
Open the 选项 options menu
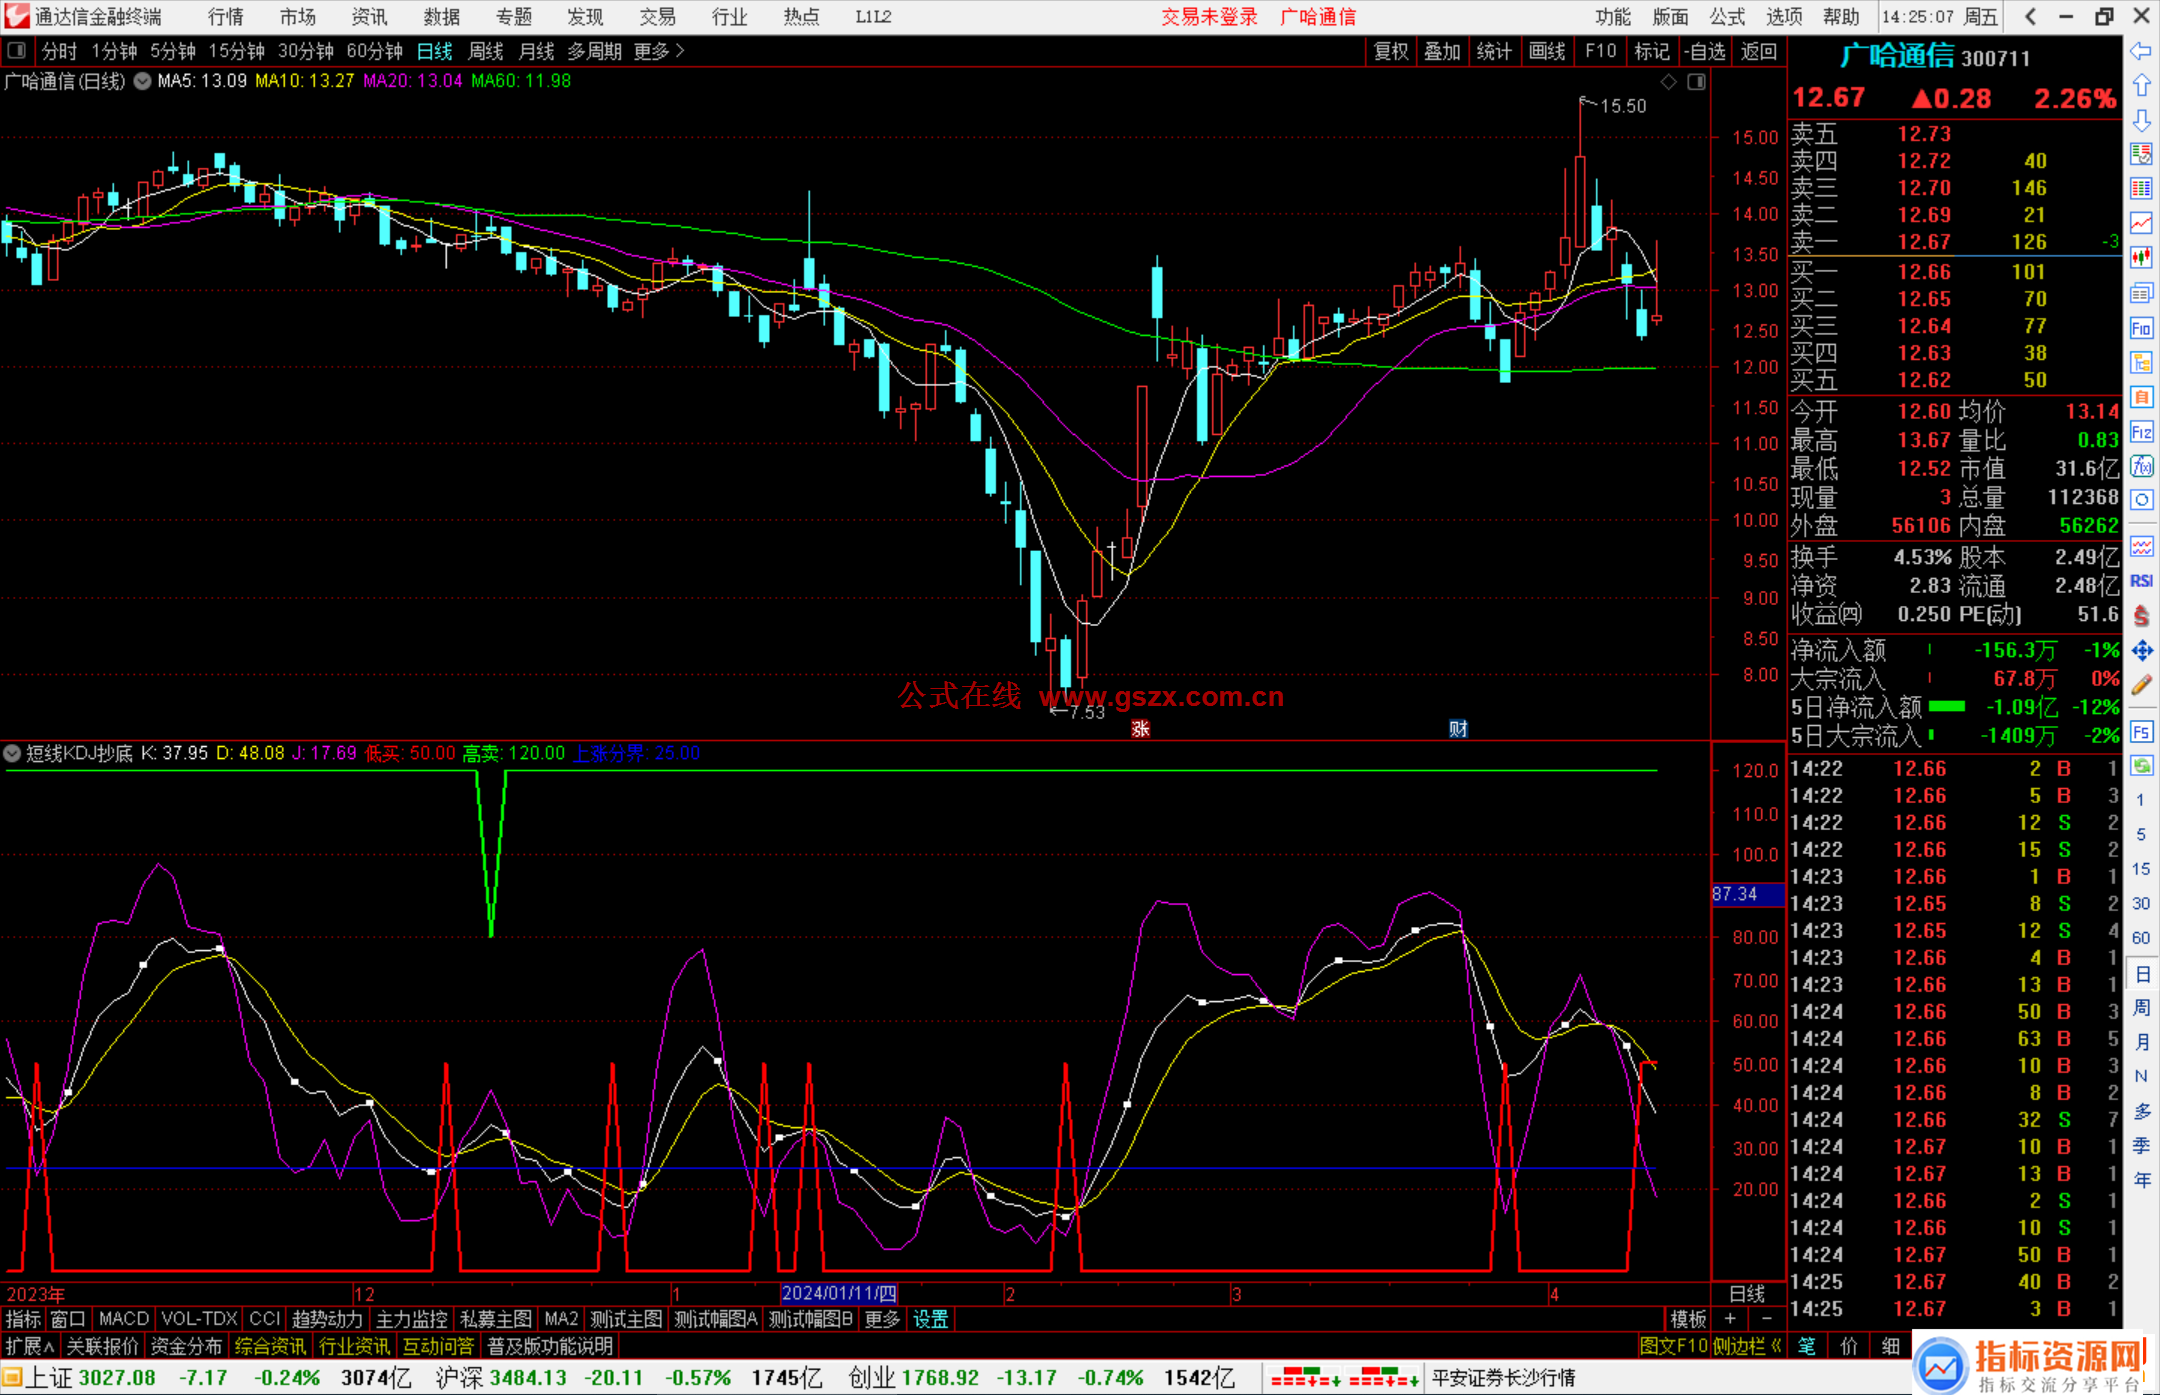click(1784, 16)
